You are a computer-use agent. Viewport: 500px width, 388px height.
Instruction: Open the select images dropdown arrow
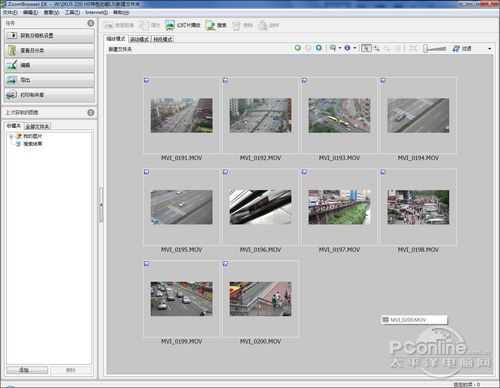coord(340,48)
